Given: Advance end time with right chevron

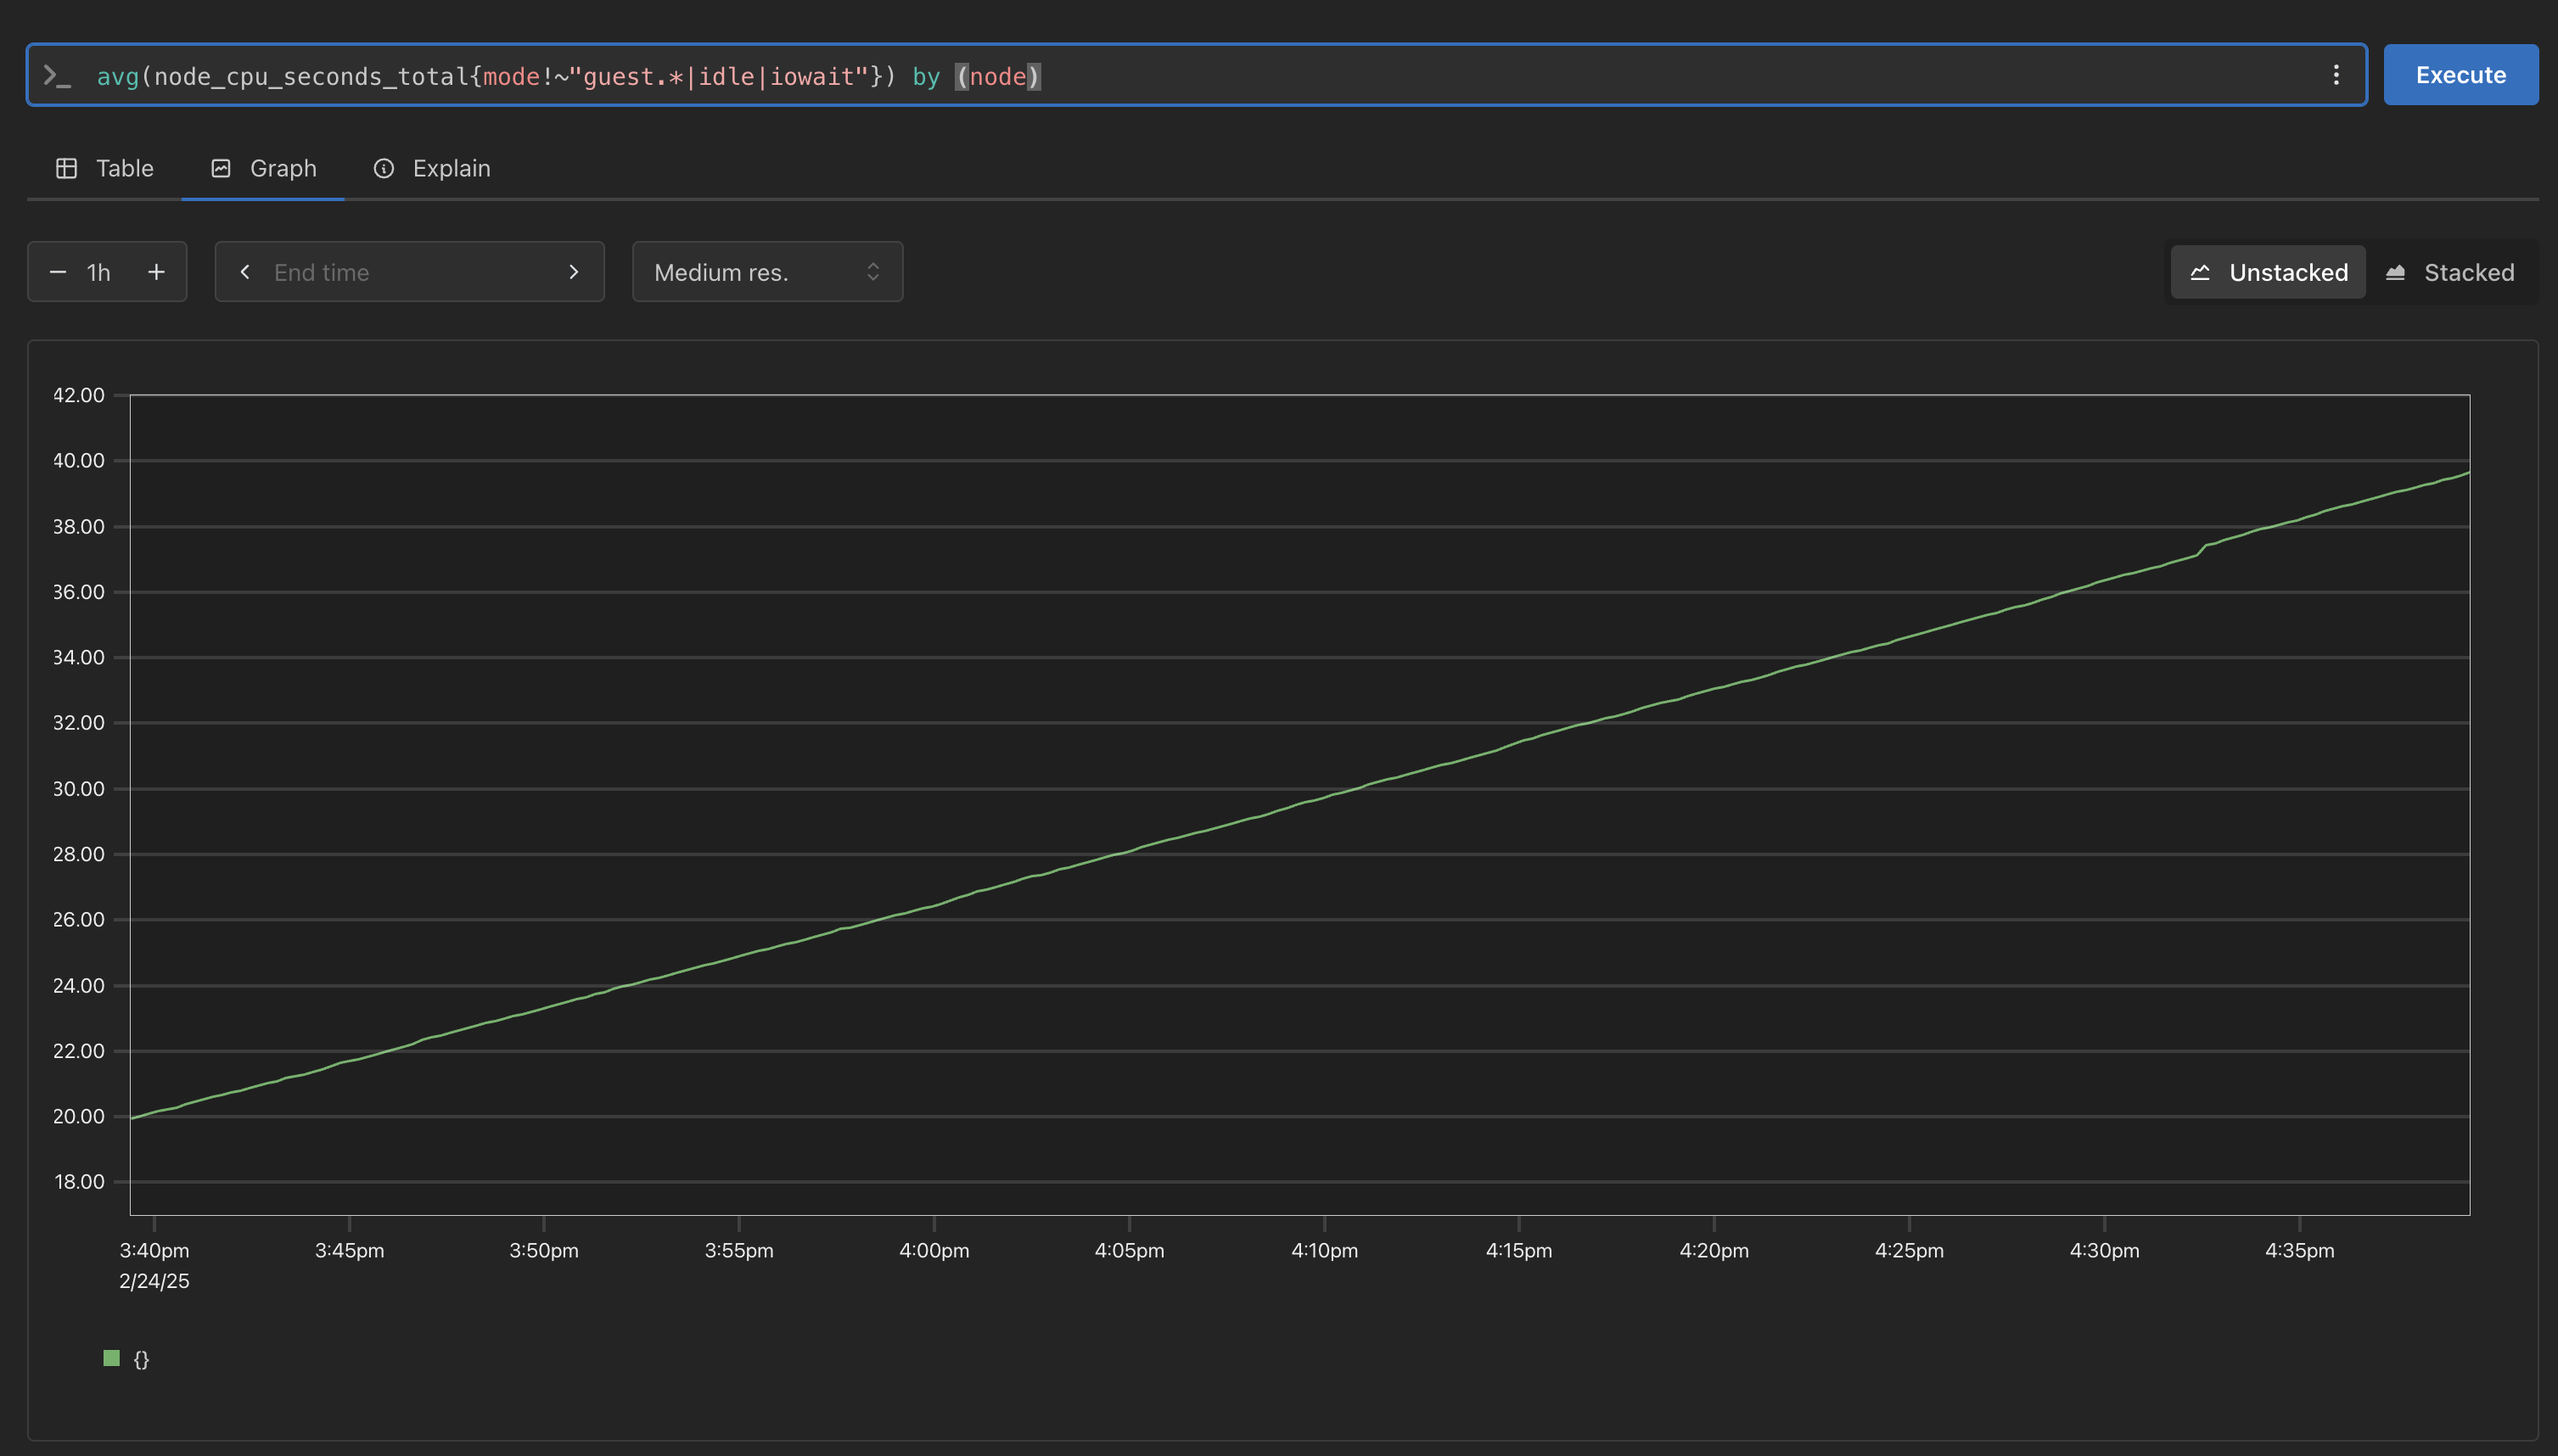Looking at the screenshot, I should tap(573, 272).
